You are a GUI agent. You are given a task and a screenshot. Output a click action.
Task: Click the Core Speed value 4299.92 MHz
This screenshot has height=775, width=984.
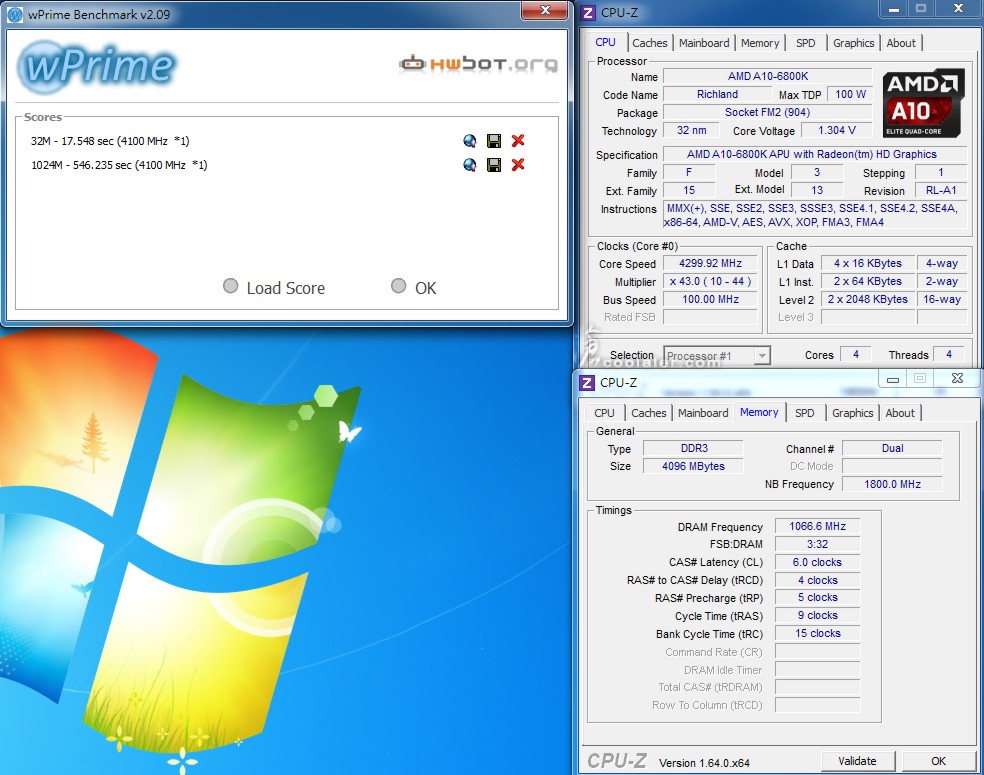point(710,264)
